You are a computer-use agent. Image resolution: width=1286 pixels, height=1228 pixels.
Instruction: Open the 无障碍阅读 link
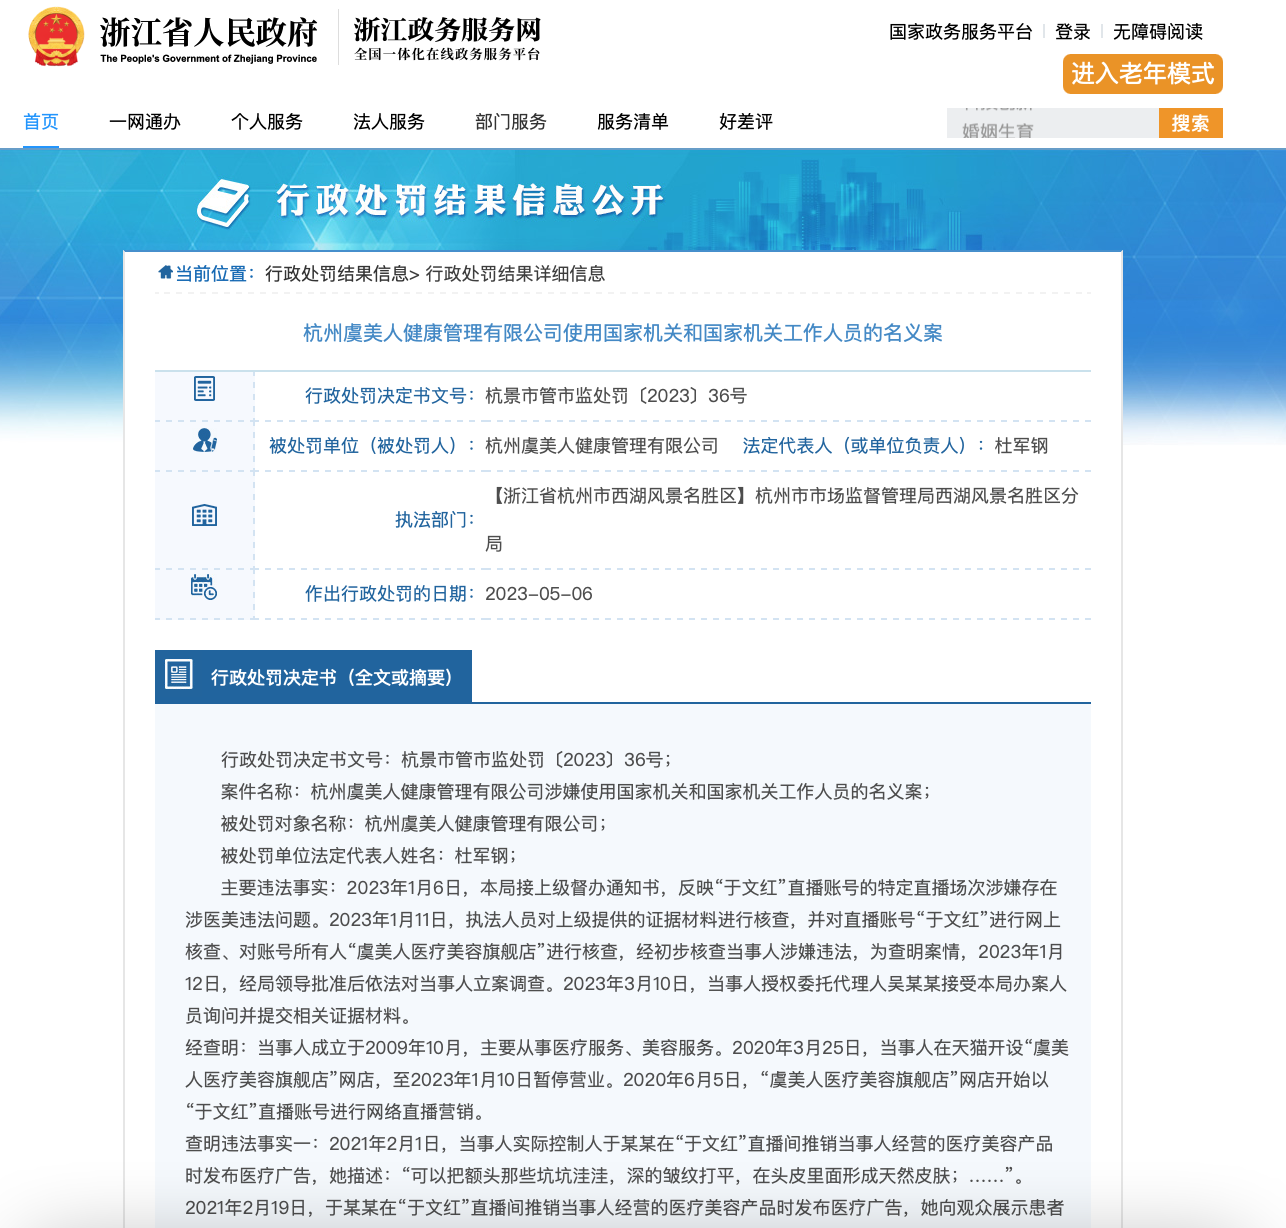click(1158, 32)
